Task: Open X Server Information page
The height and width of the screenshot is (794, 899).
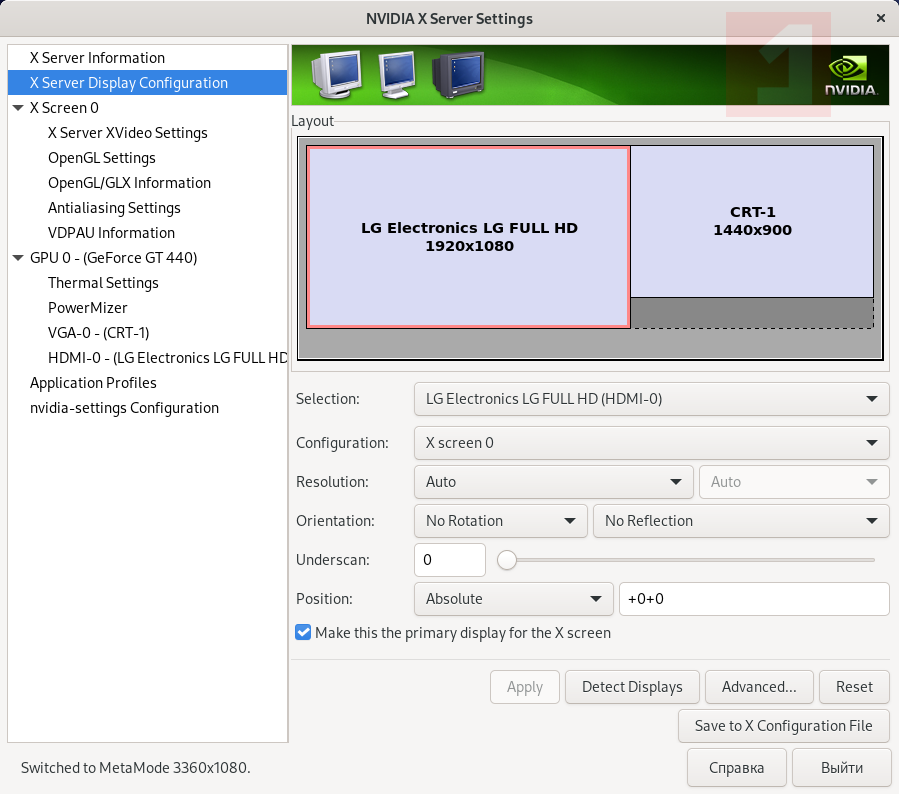Action: click(x=147, y=58)
